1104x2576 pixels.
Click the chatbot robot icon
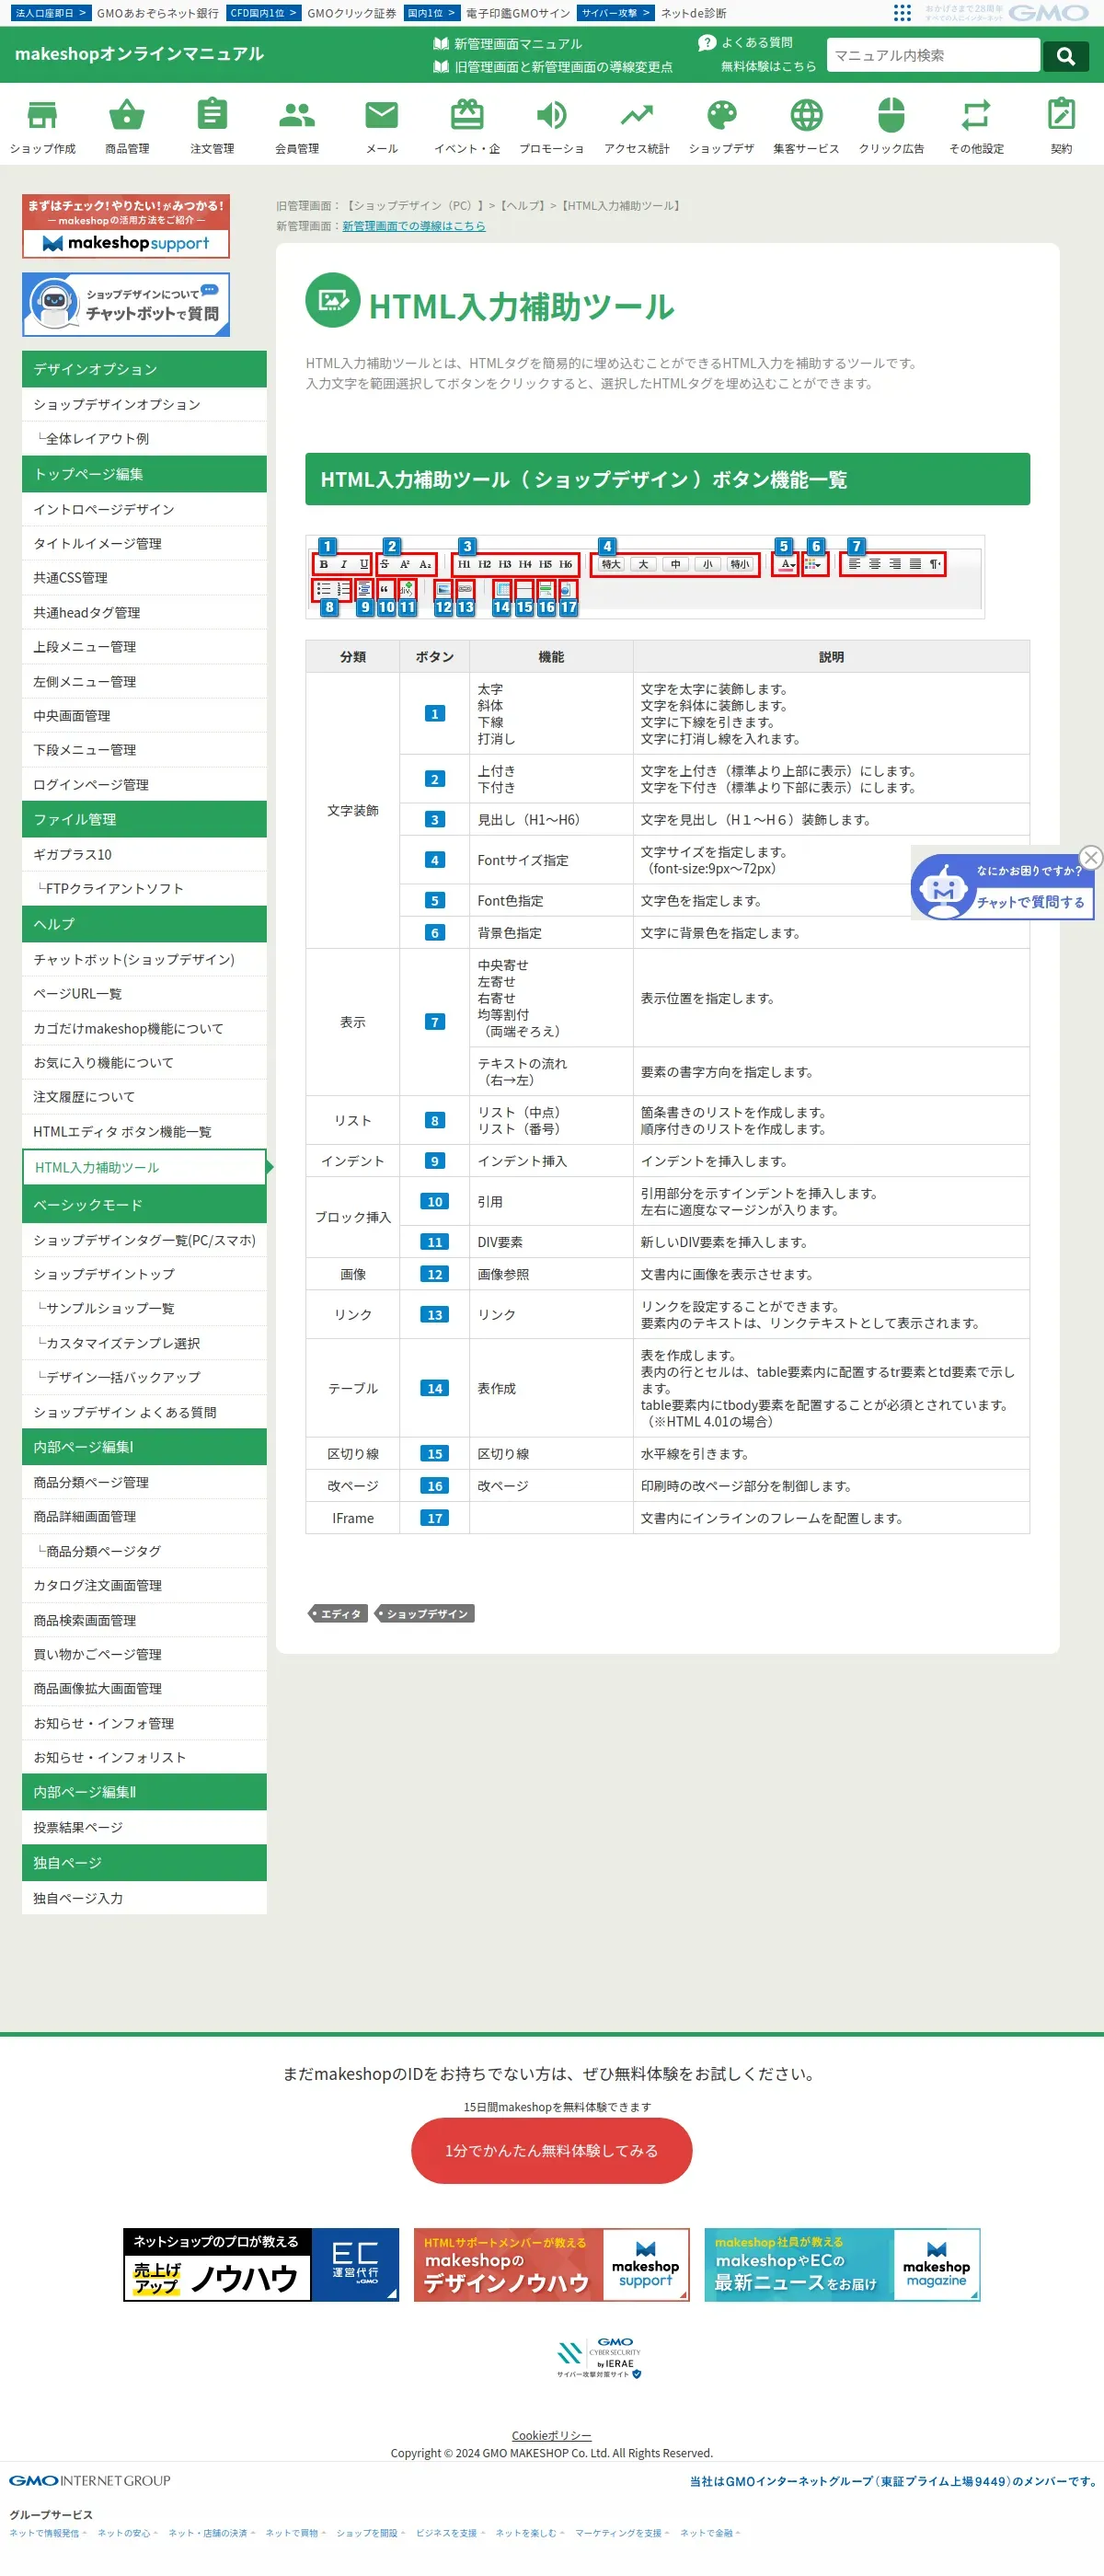pyautogui.click(x=943, y=887)
